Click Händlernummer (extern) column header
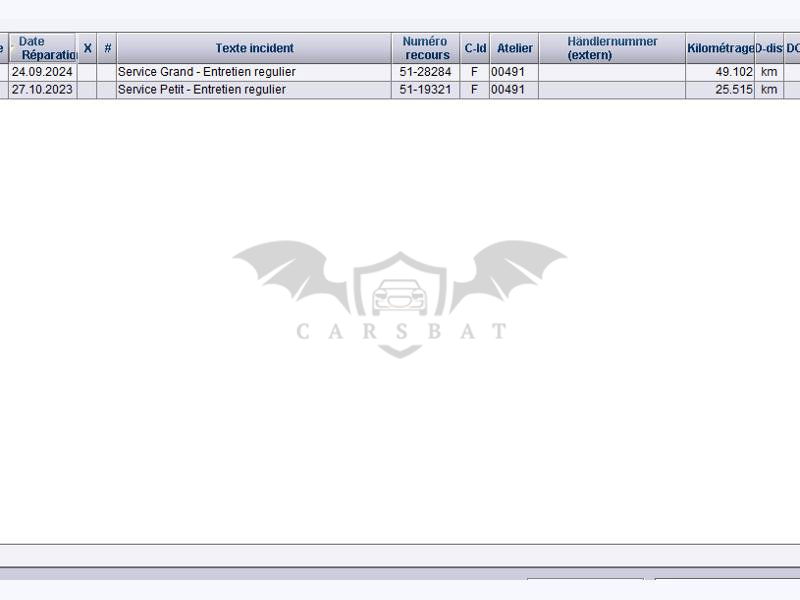Image resolution: width=800 pixels, height=600 pixels. click(612, 48)
